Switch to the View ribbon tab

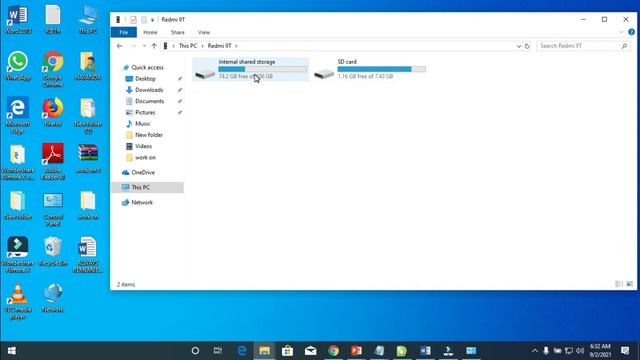pos(204,32)
